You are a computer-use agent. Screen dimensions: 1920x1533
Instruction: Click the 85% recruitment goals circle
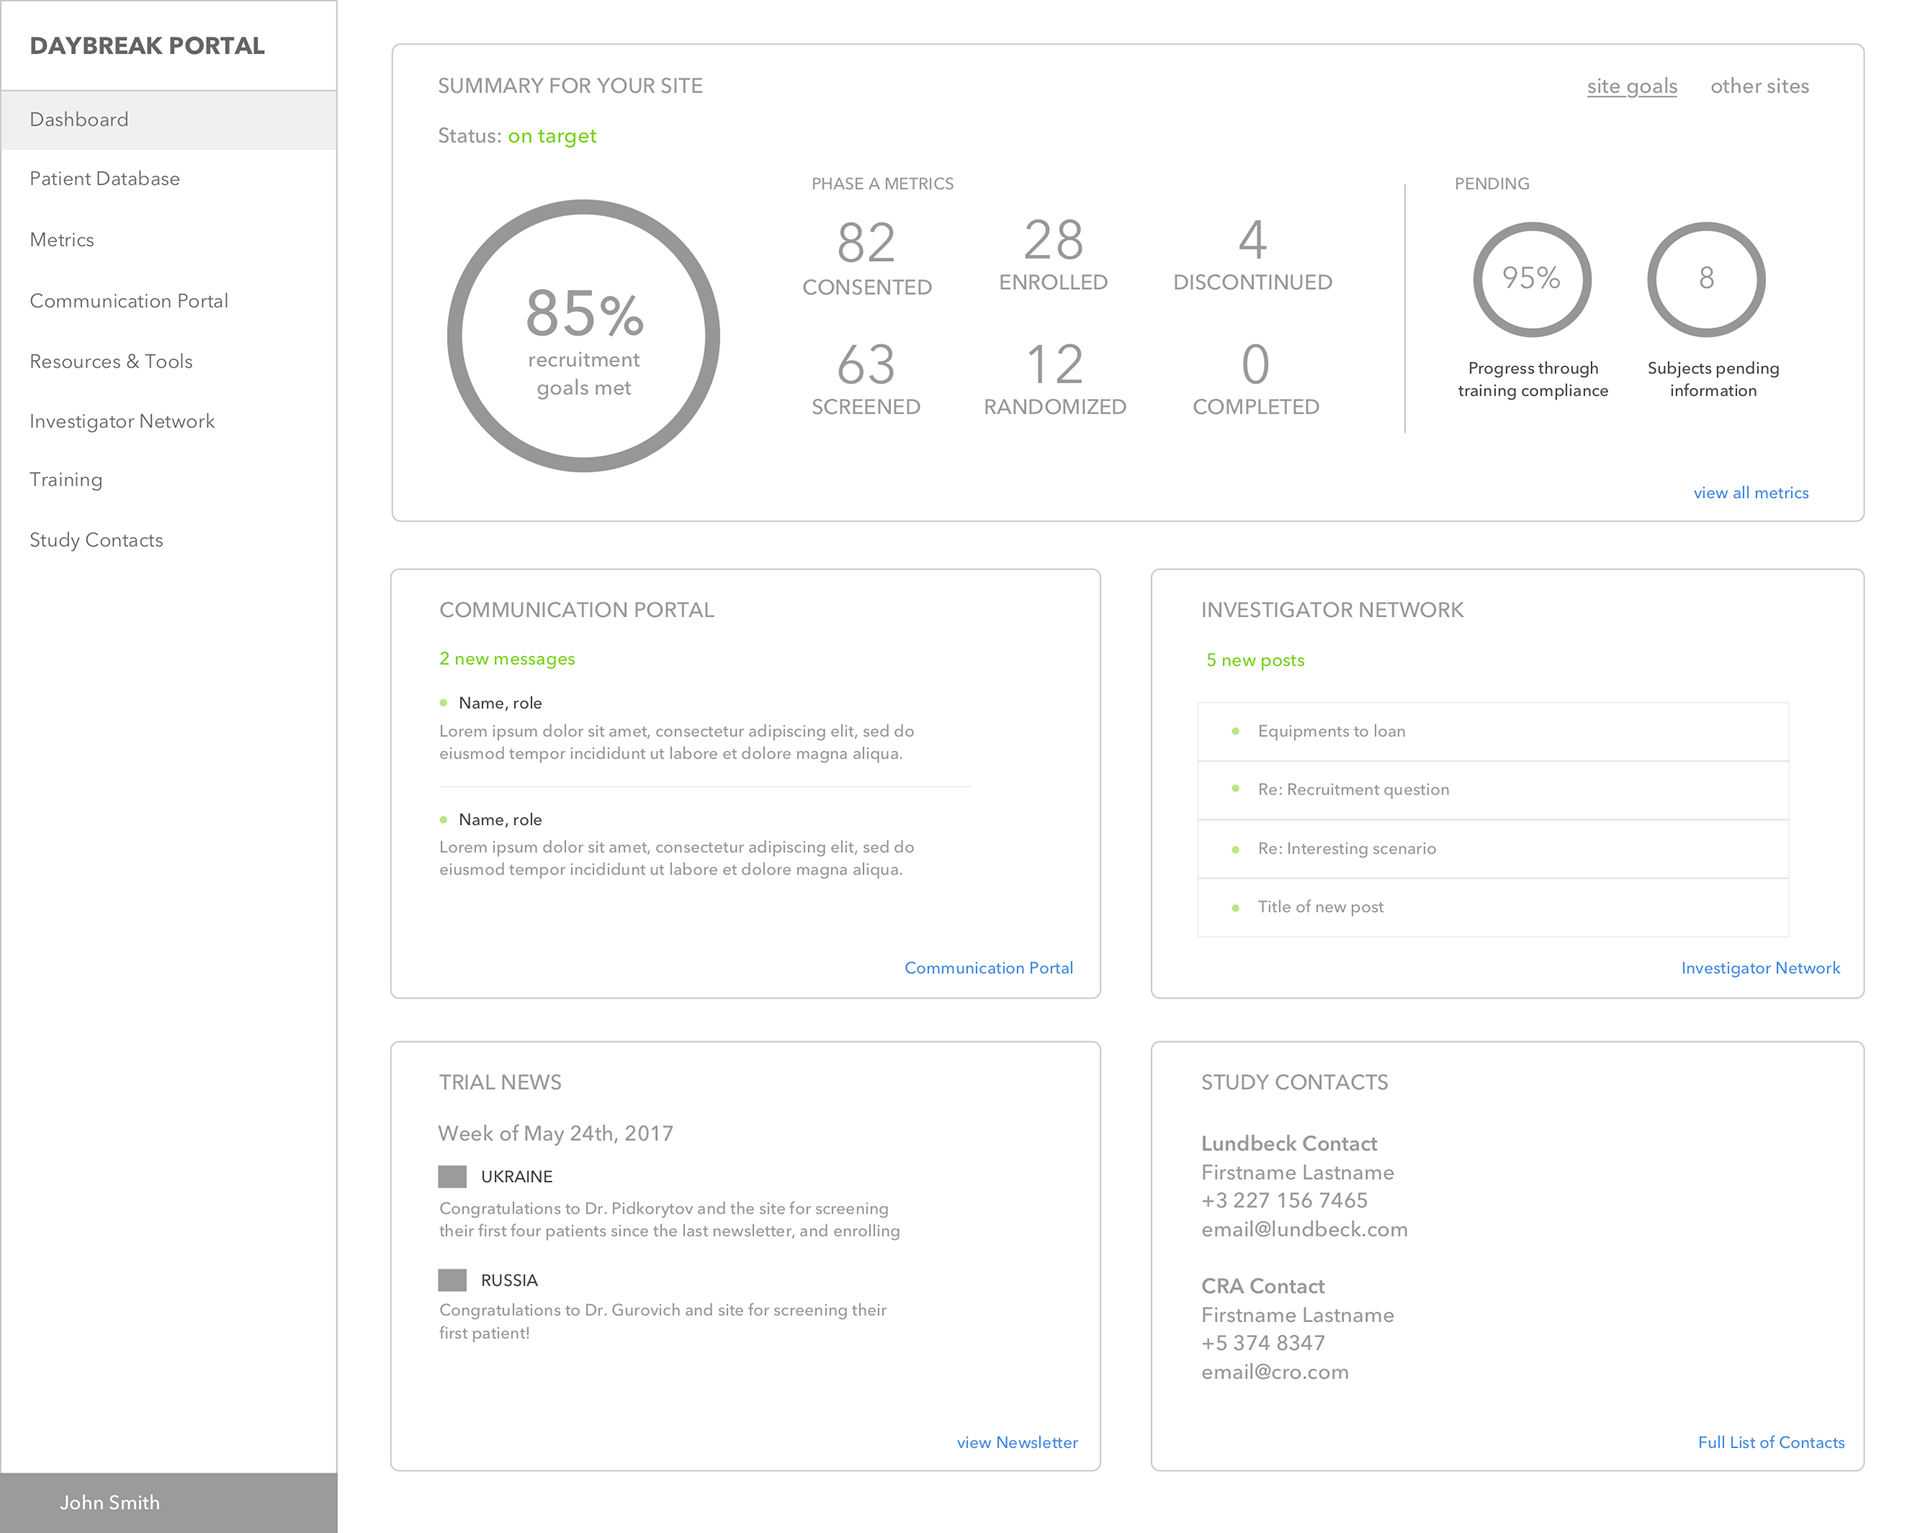(583, 336)
